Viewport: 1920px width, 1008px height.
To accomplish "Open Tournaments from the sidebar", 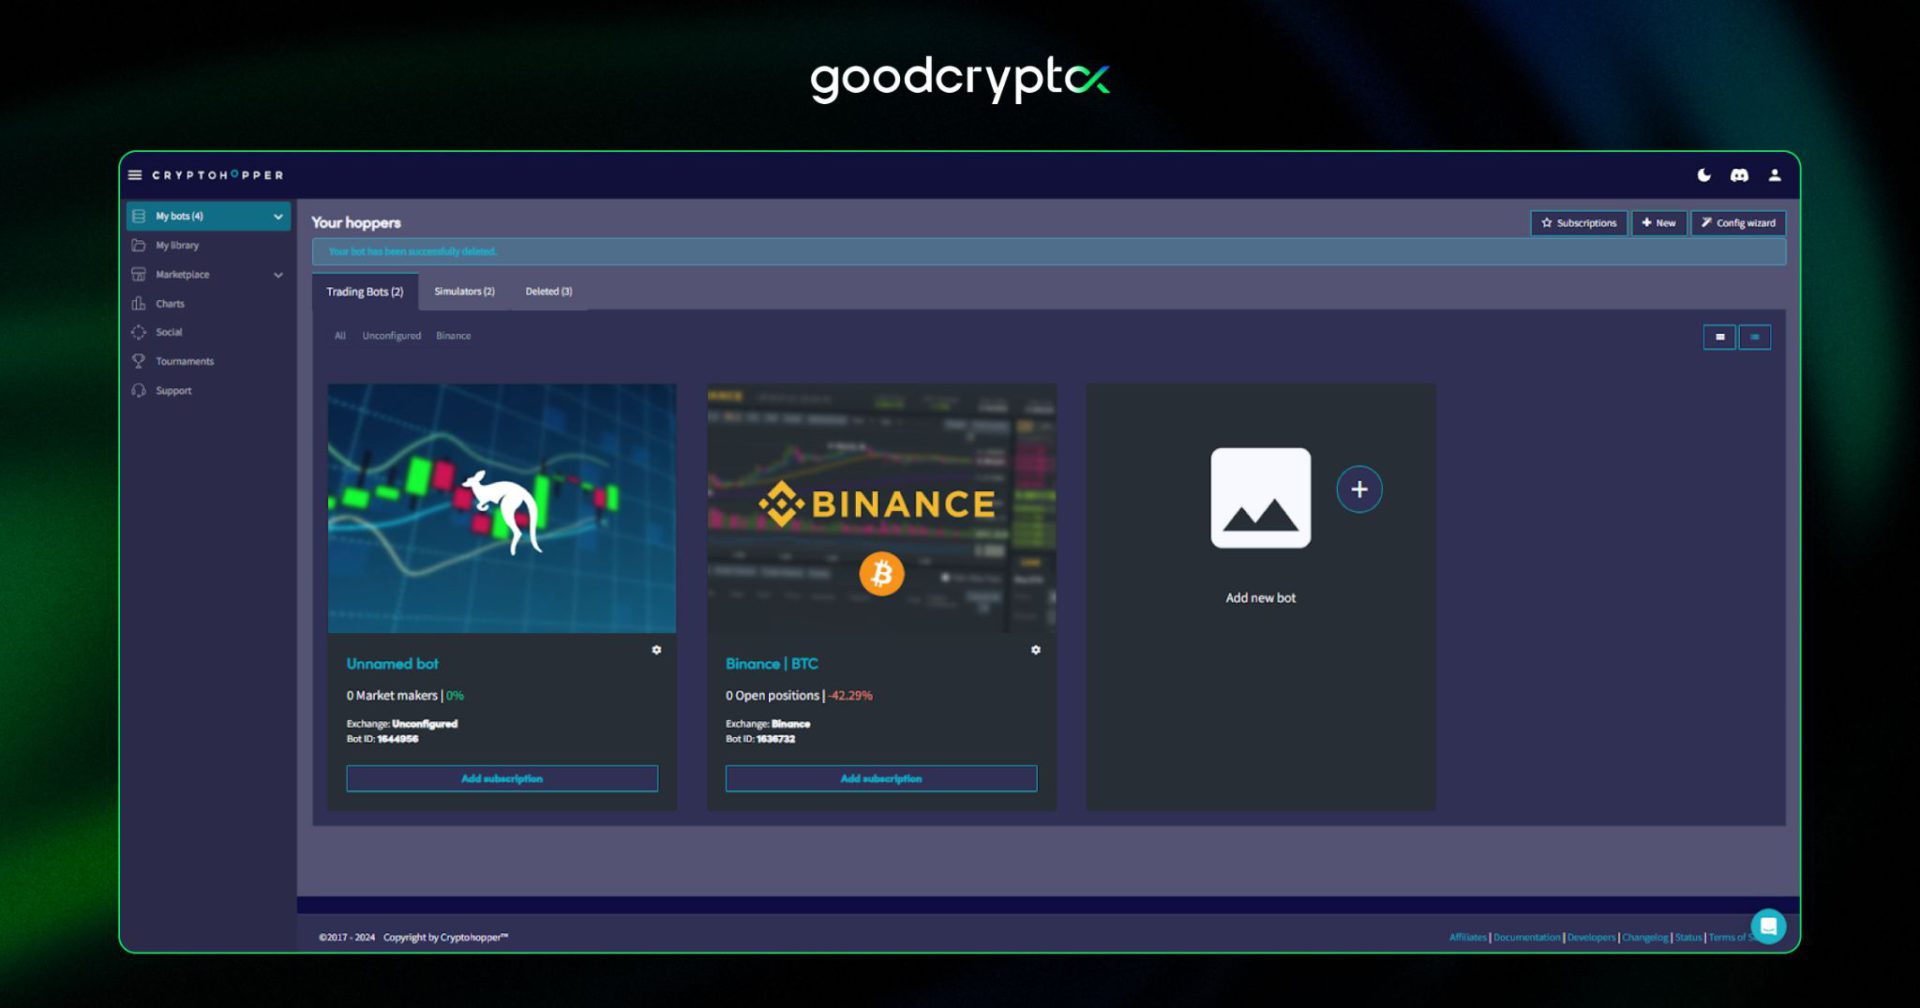I will point(185,361).
